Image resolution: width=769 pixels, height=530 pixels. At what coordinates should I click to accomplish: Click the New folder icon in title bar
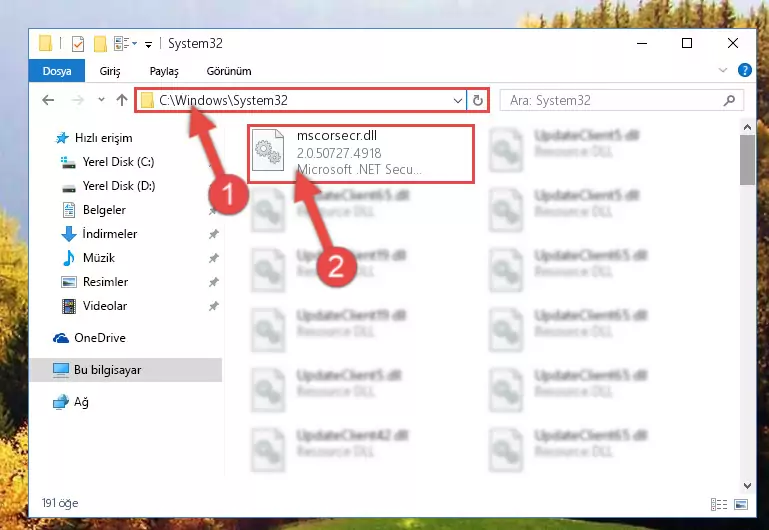coord(100,44)
